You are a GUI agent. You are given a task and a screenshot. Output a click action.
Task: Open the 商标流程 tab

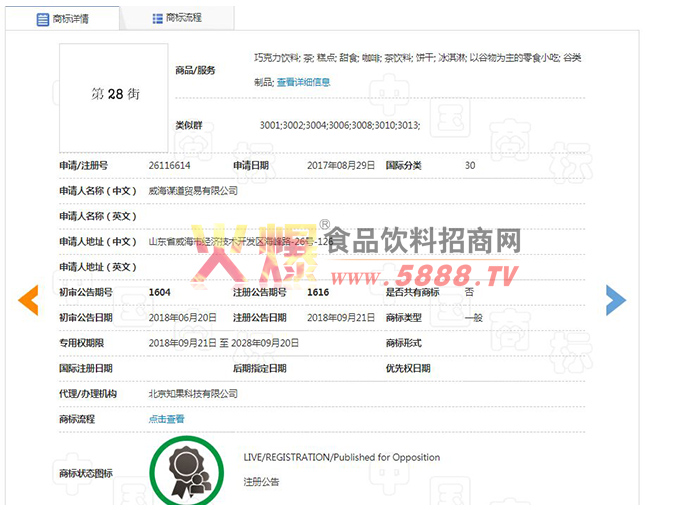tap(183, 18)
